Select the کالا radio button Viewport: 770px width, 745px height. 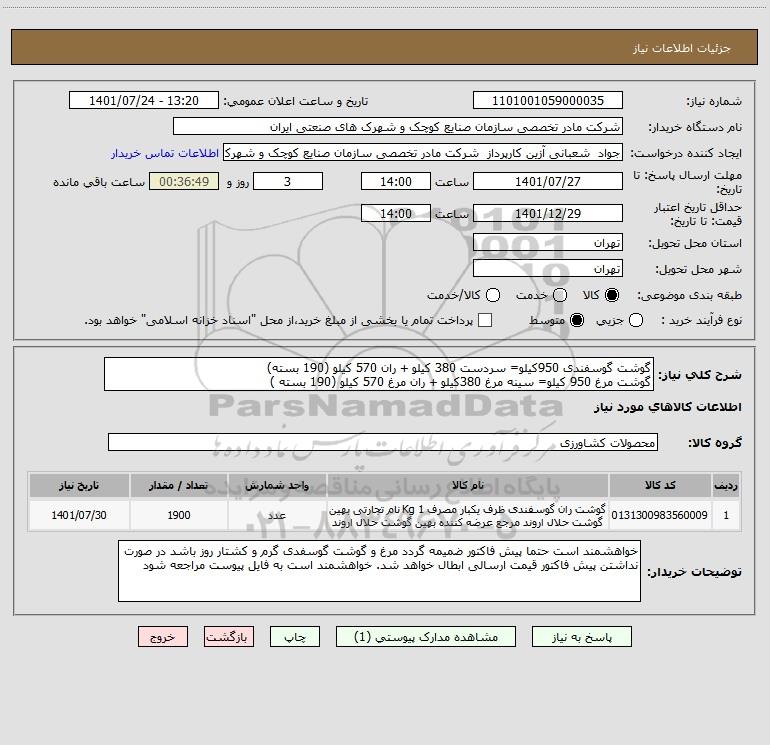612,295
